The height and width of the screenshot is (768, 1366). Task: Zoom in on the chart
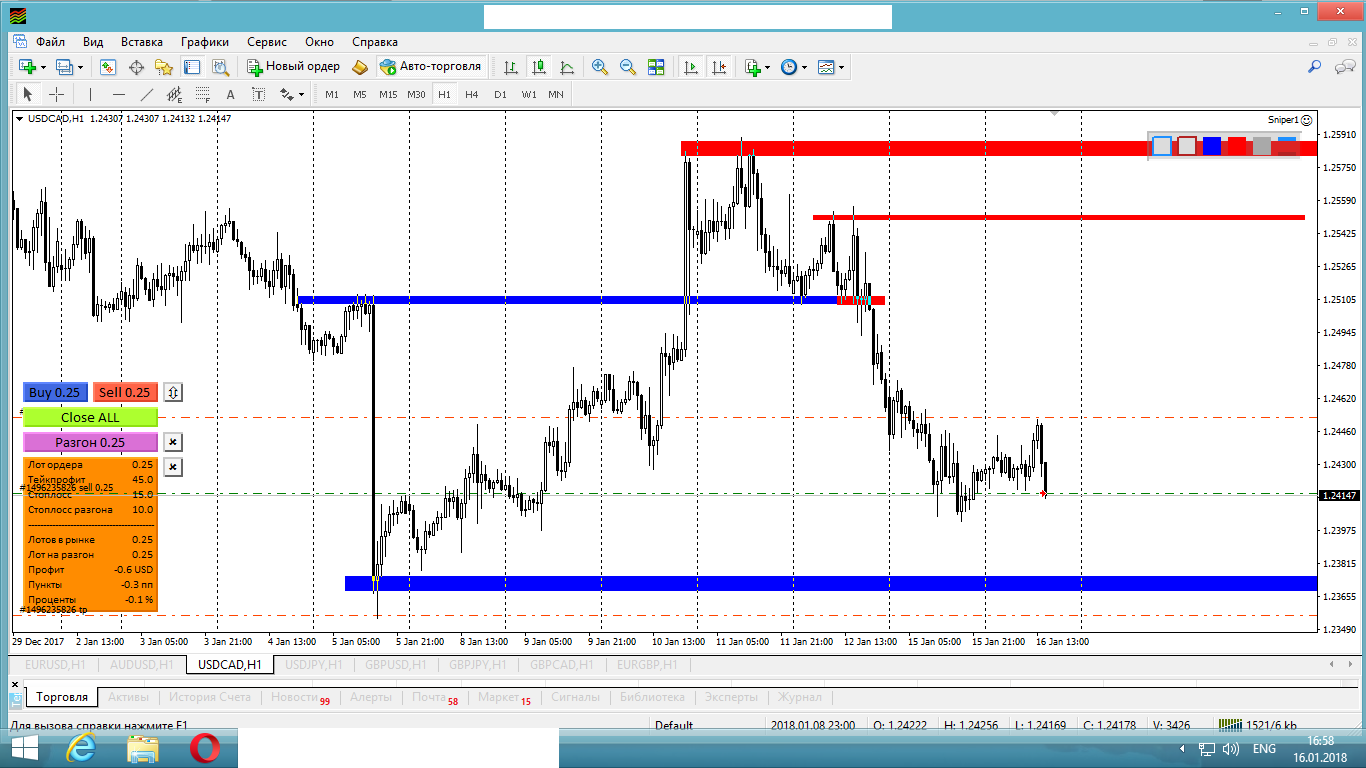point(600,67)
